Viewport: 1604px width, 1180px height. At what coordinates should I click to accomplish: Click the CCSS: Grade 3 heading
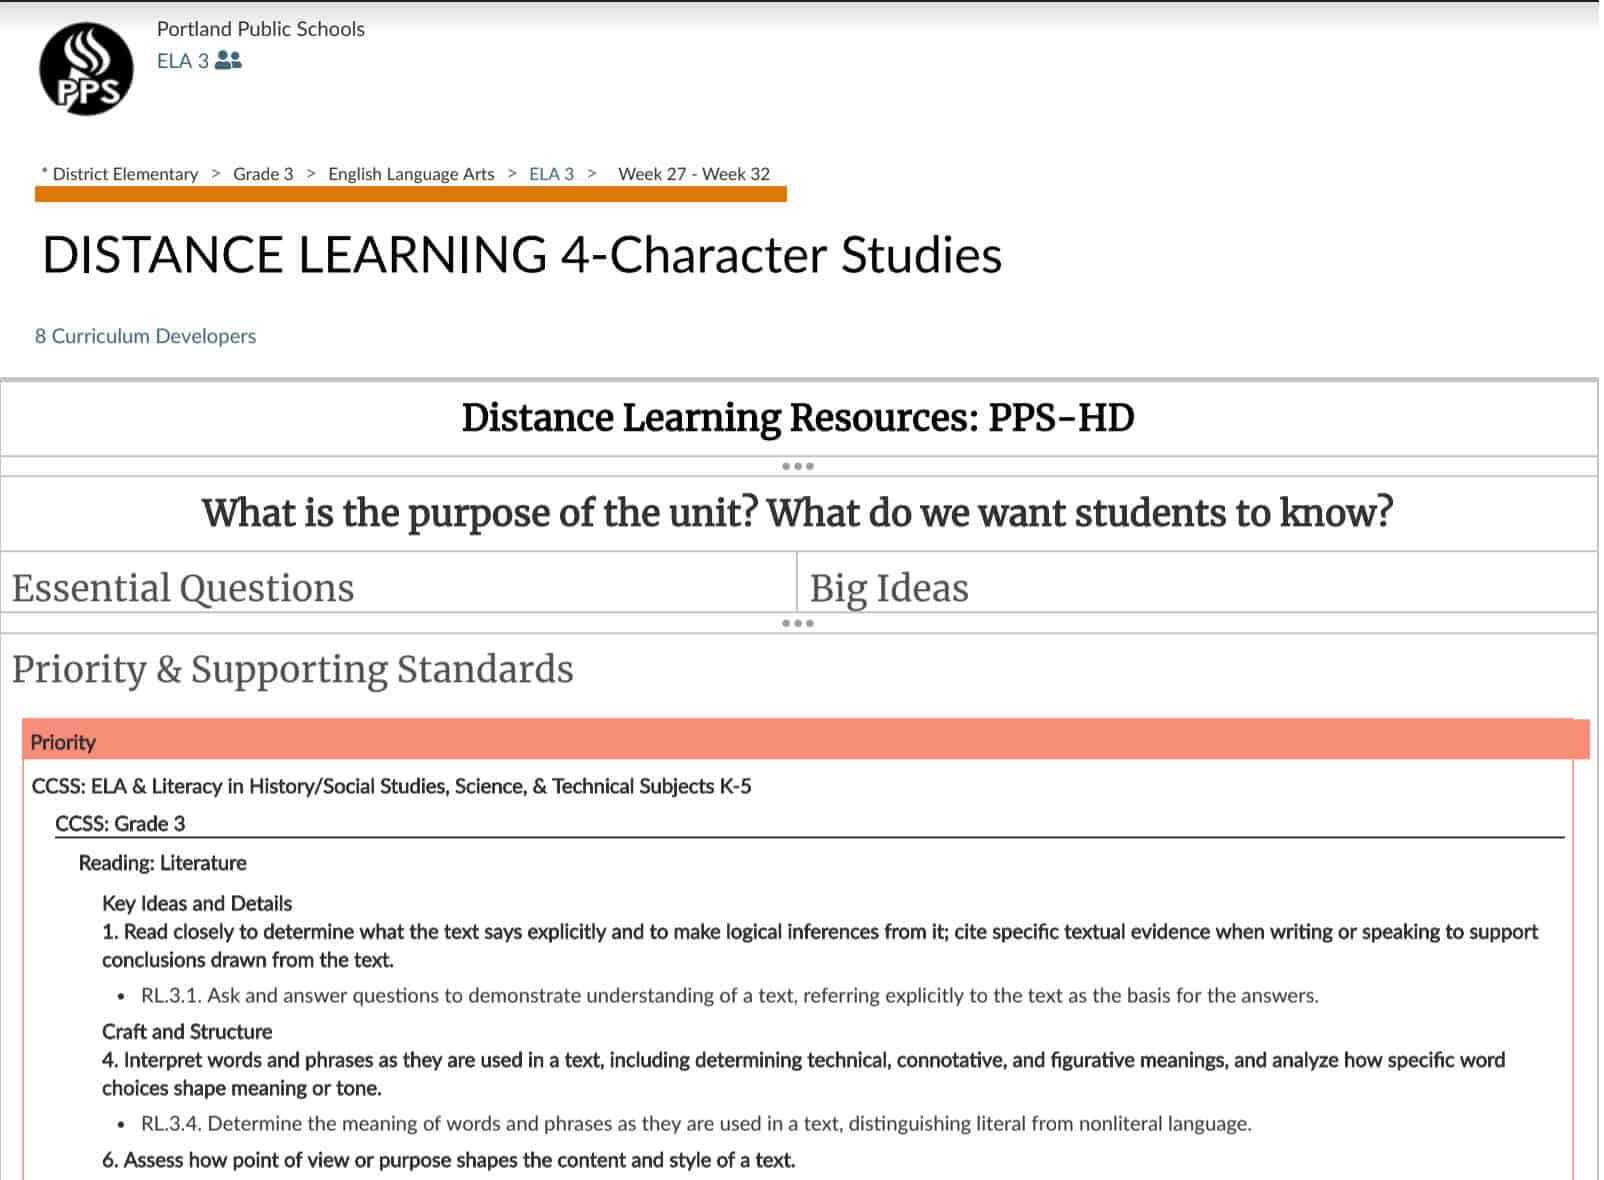pyautogui.click(x=120, y=824)
